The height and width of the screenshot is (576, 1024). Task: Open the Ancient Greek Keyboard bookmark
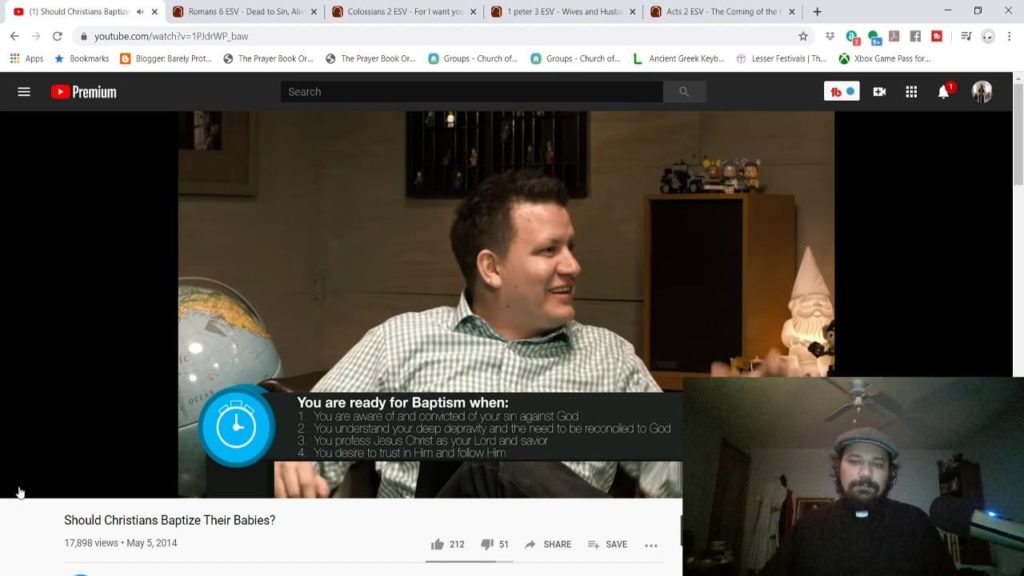(678, 59)
